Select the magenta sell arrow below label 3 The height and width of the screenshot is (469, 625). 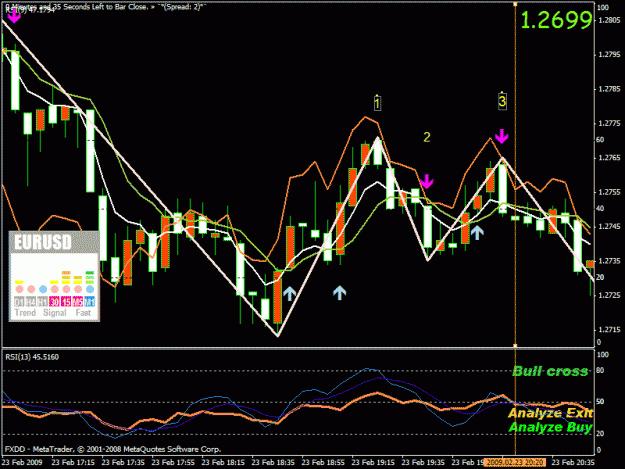click(x=502, y=136)
